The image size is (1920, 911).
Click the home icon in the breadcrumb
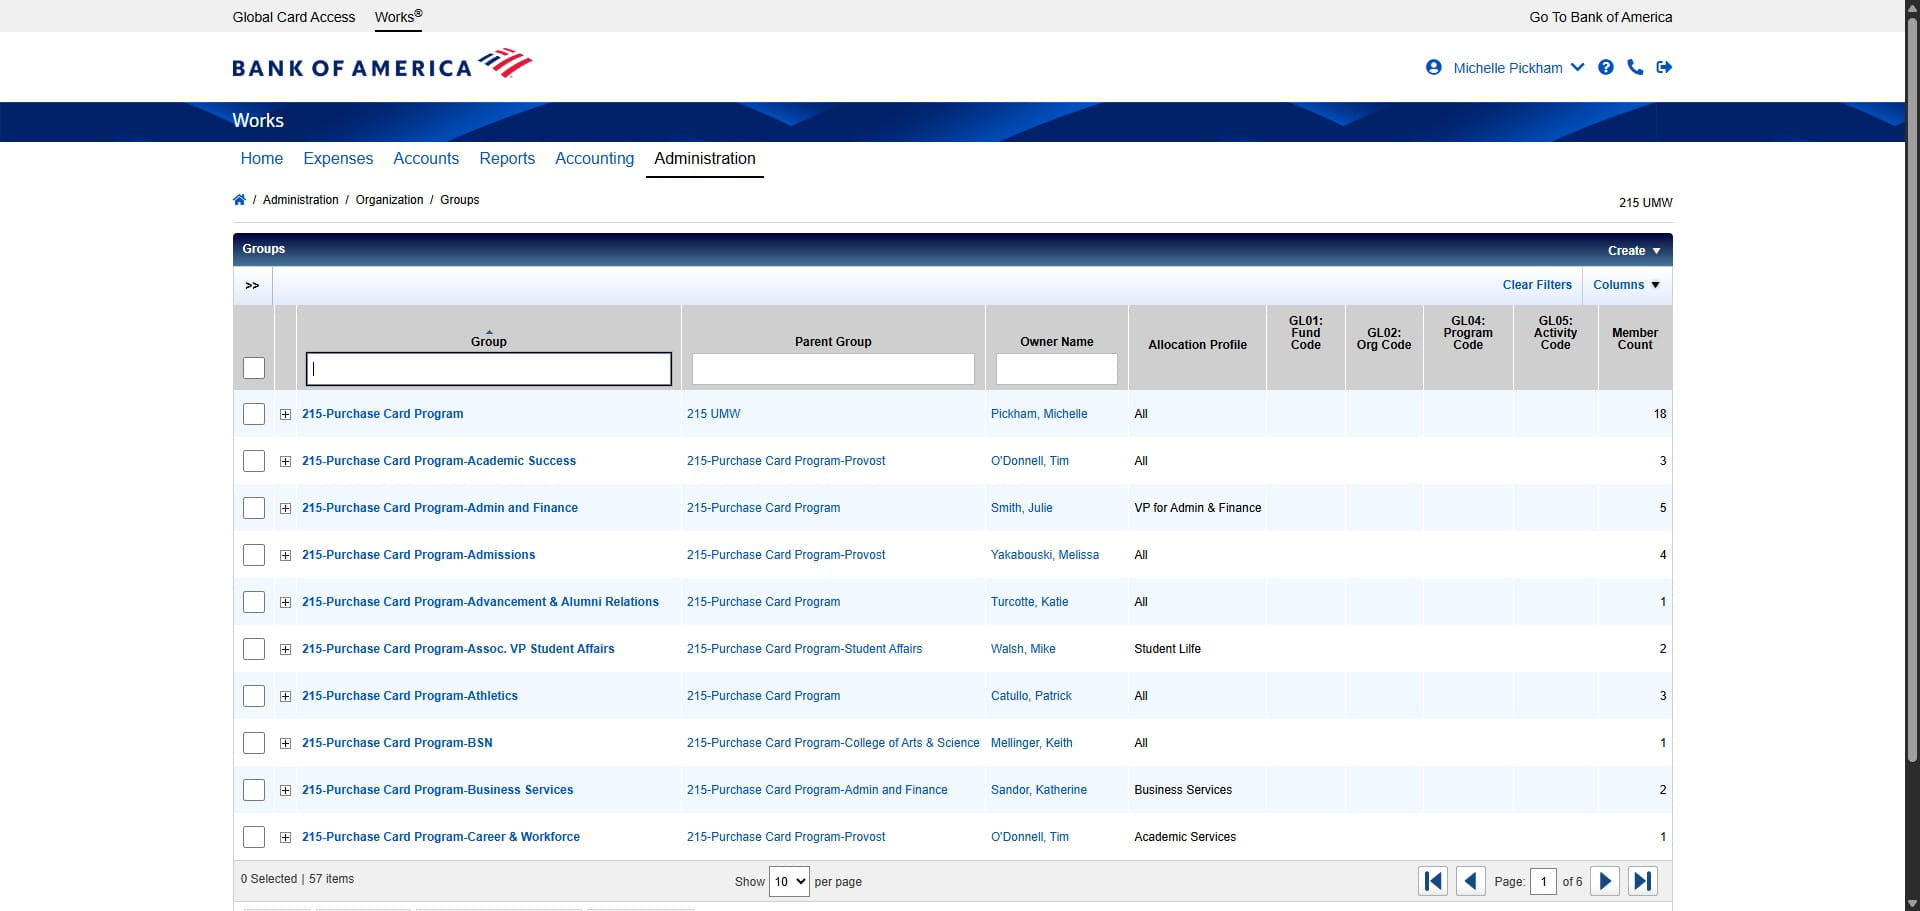coord(239,199)
